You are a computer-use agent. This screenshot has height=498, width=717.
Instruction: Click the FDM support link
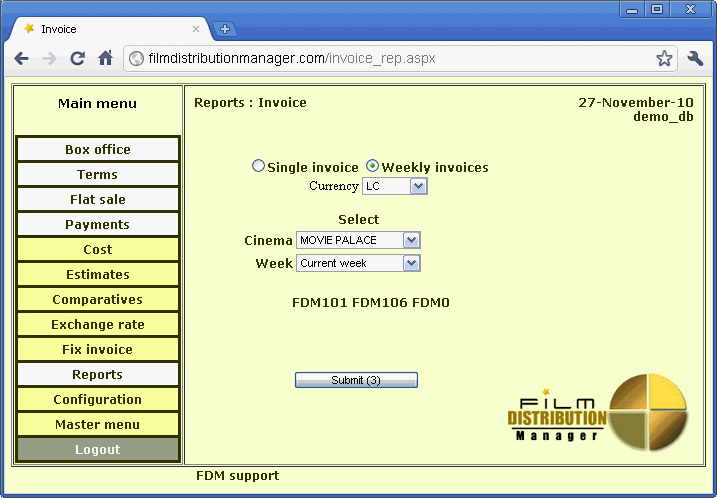coord(237,476)
